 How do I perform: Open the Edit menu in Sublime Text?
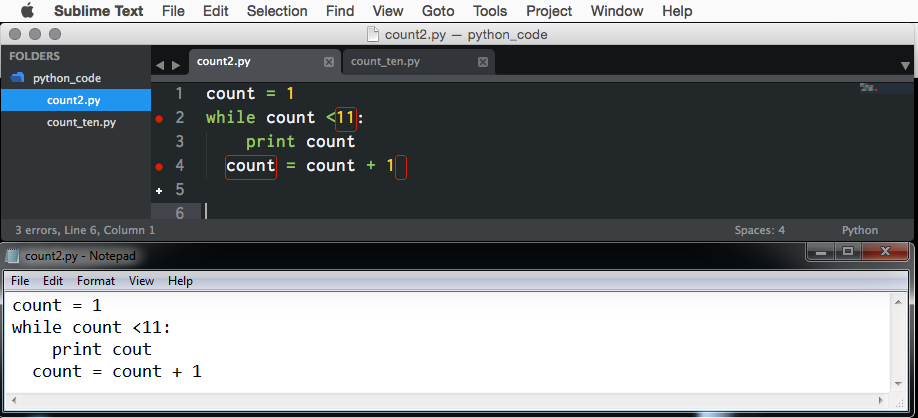(215, 11)
